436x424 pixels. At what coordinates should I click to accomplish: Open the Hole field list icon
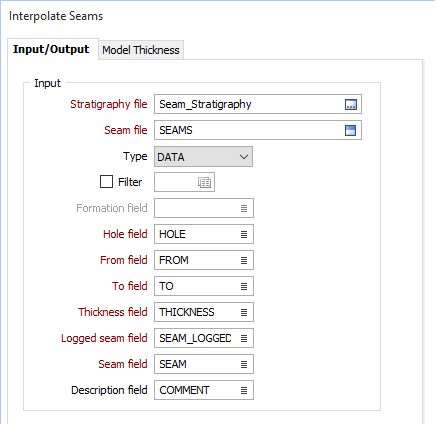tap(244, 234)
